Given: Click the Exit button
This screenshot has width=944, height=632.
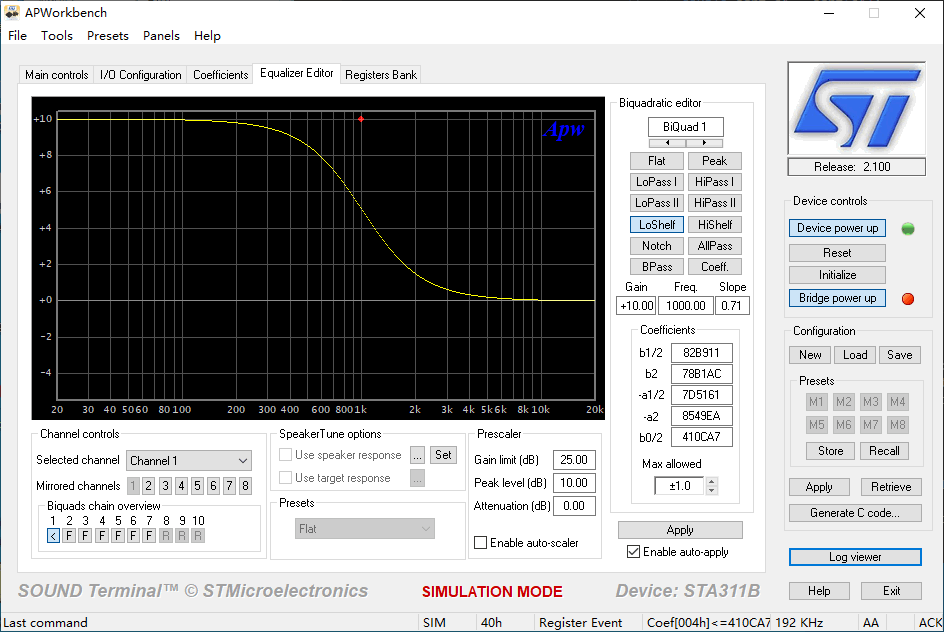Looking at the screenshot, I should pos(891,591).
